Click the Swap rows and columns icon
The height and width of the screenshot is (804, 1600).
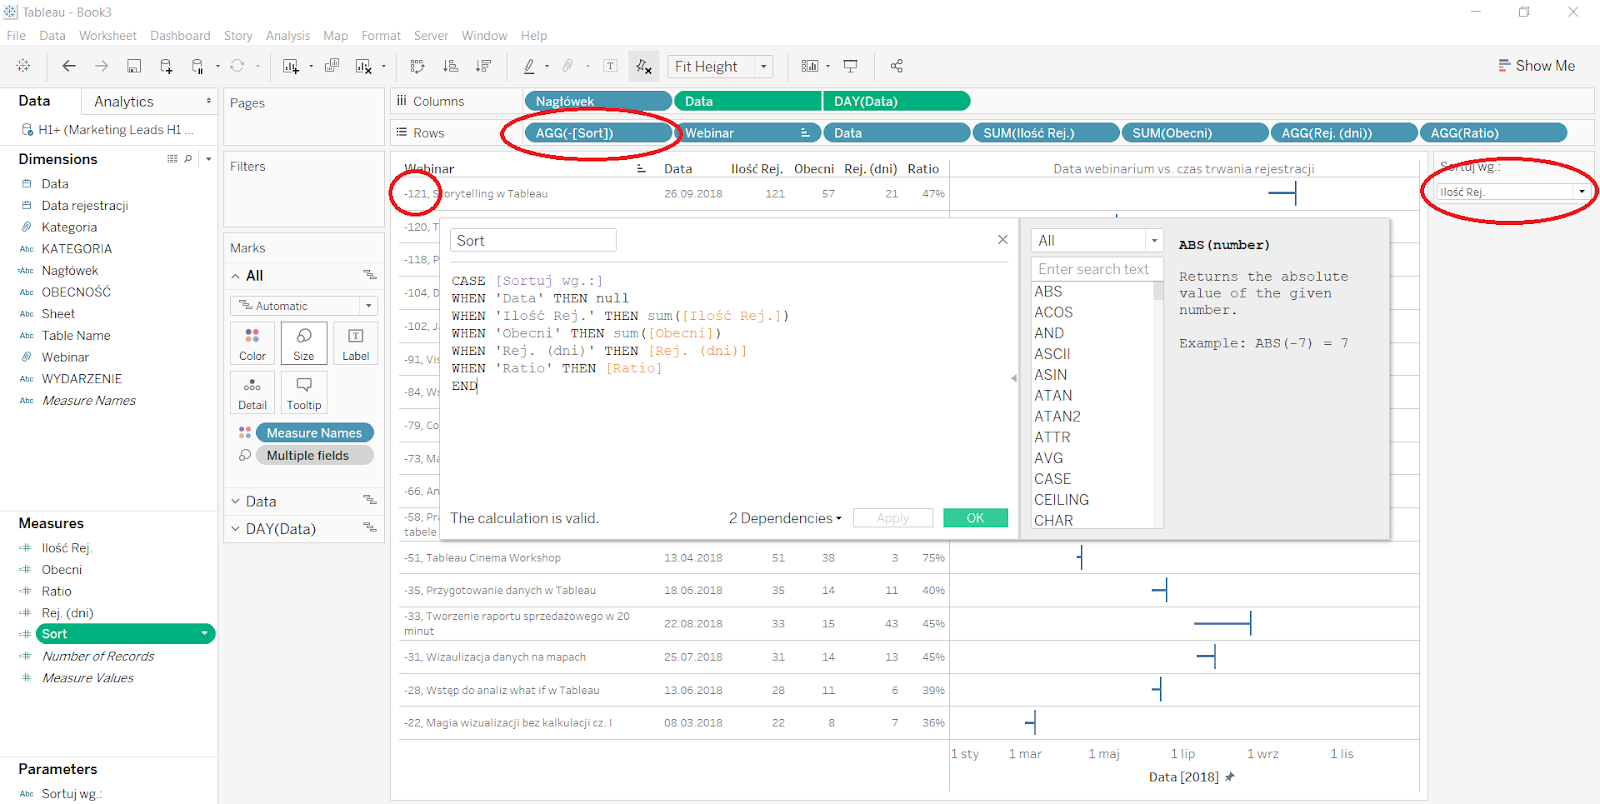click(418, 66)
